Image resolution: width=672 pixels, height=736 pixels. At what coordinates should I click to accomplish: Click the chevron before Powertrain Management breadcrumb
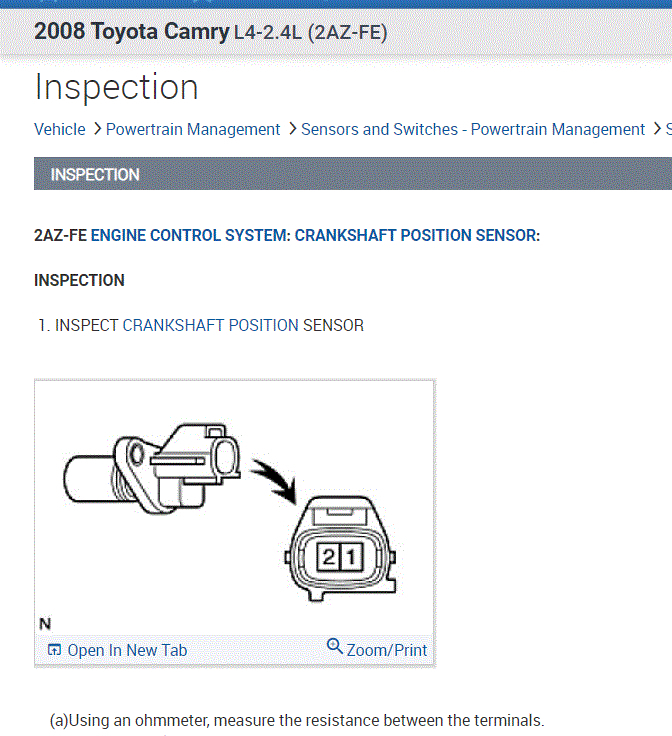click(x=96, y=129)
